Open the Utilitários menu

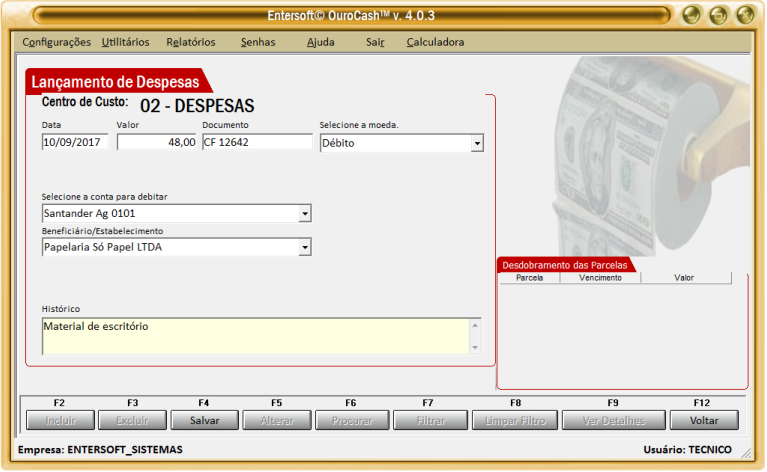[125, 43]
